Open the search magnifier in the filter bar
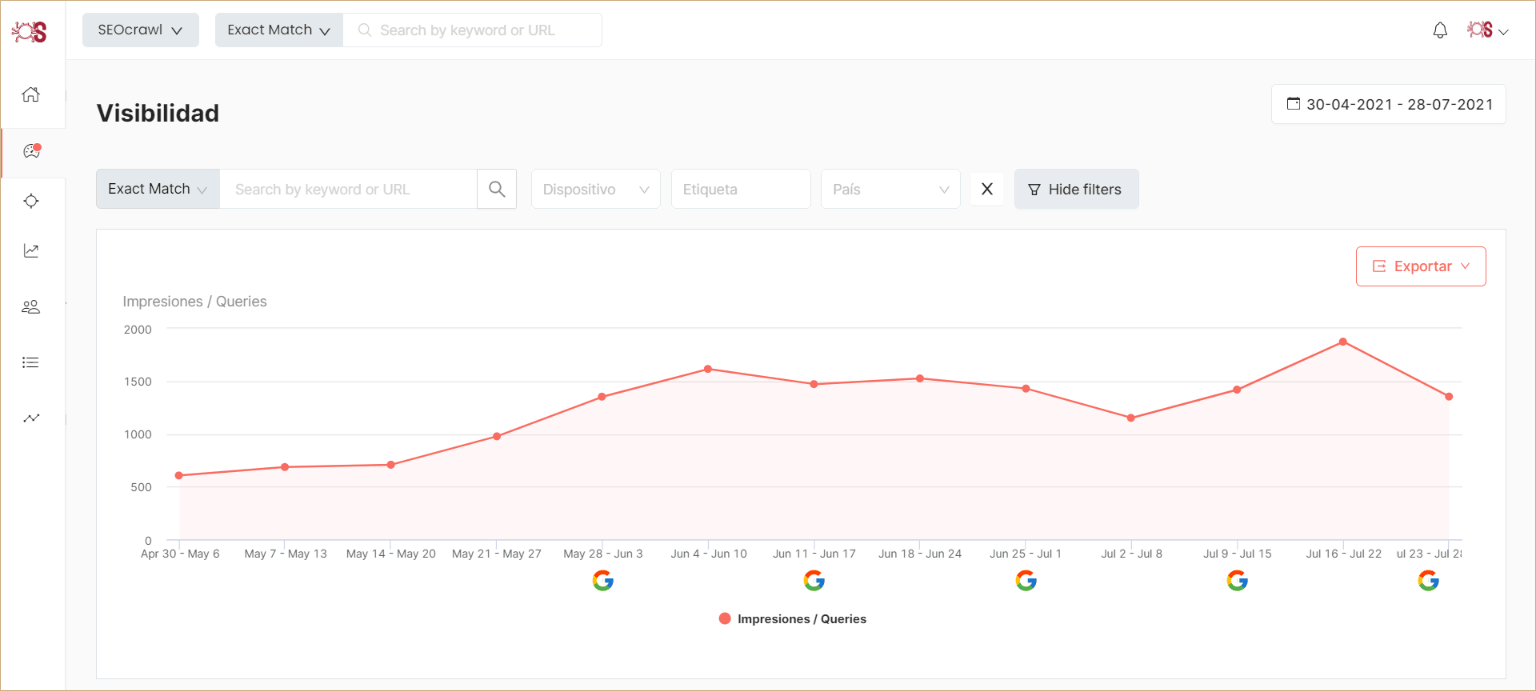This screenshot has height=691, width=1536. coord(497,189)
